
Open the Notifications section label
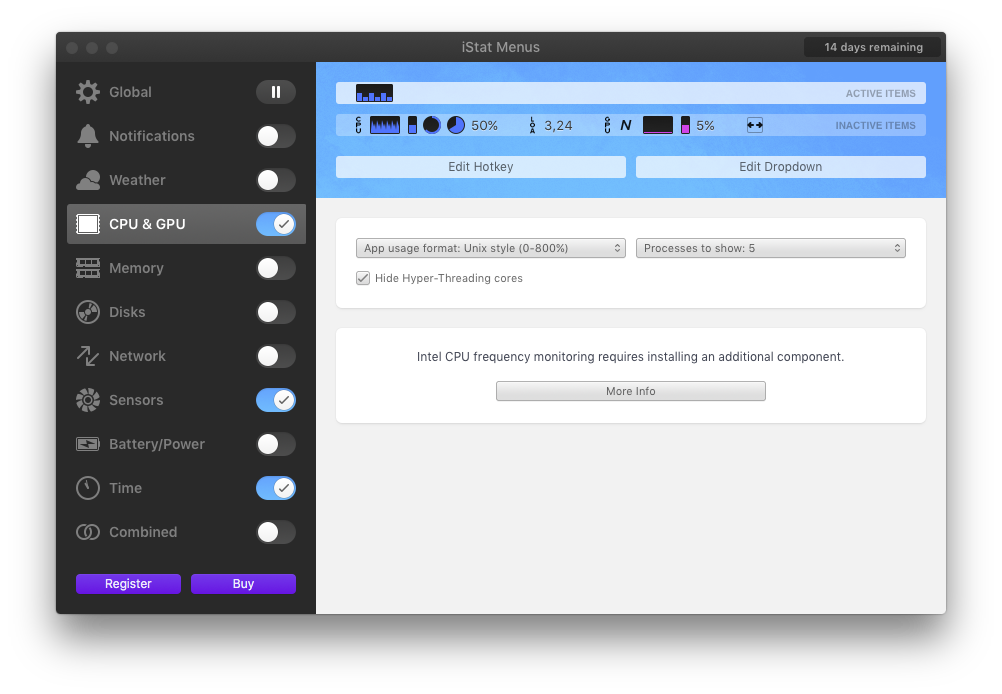pos(152,136)
